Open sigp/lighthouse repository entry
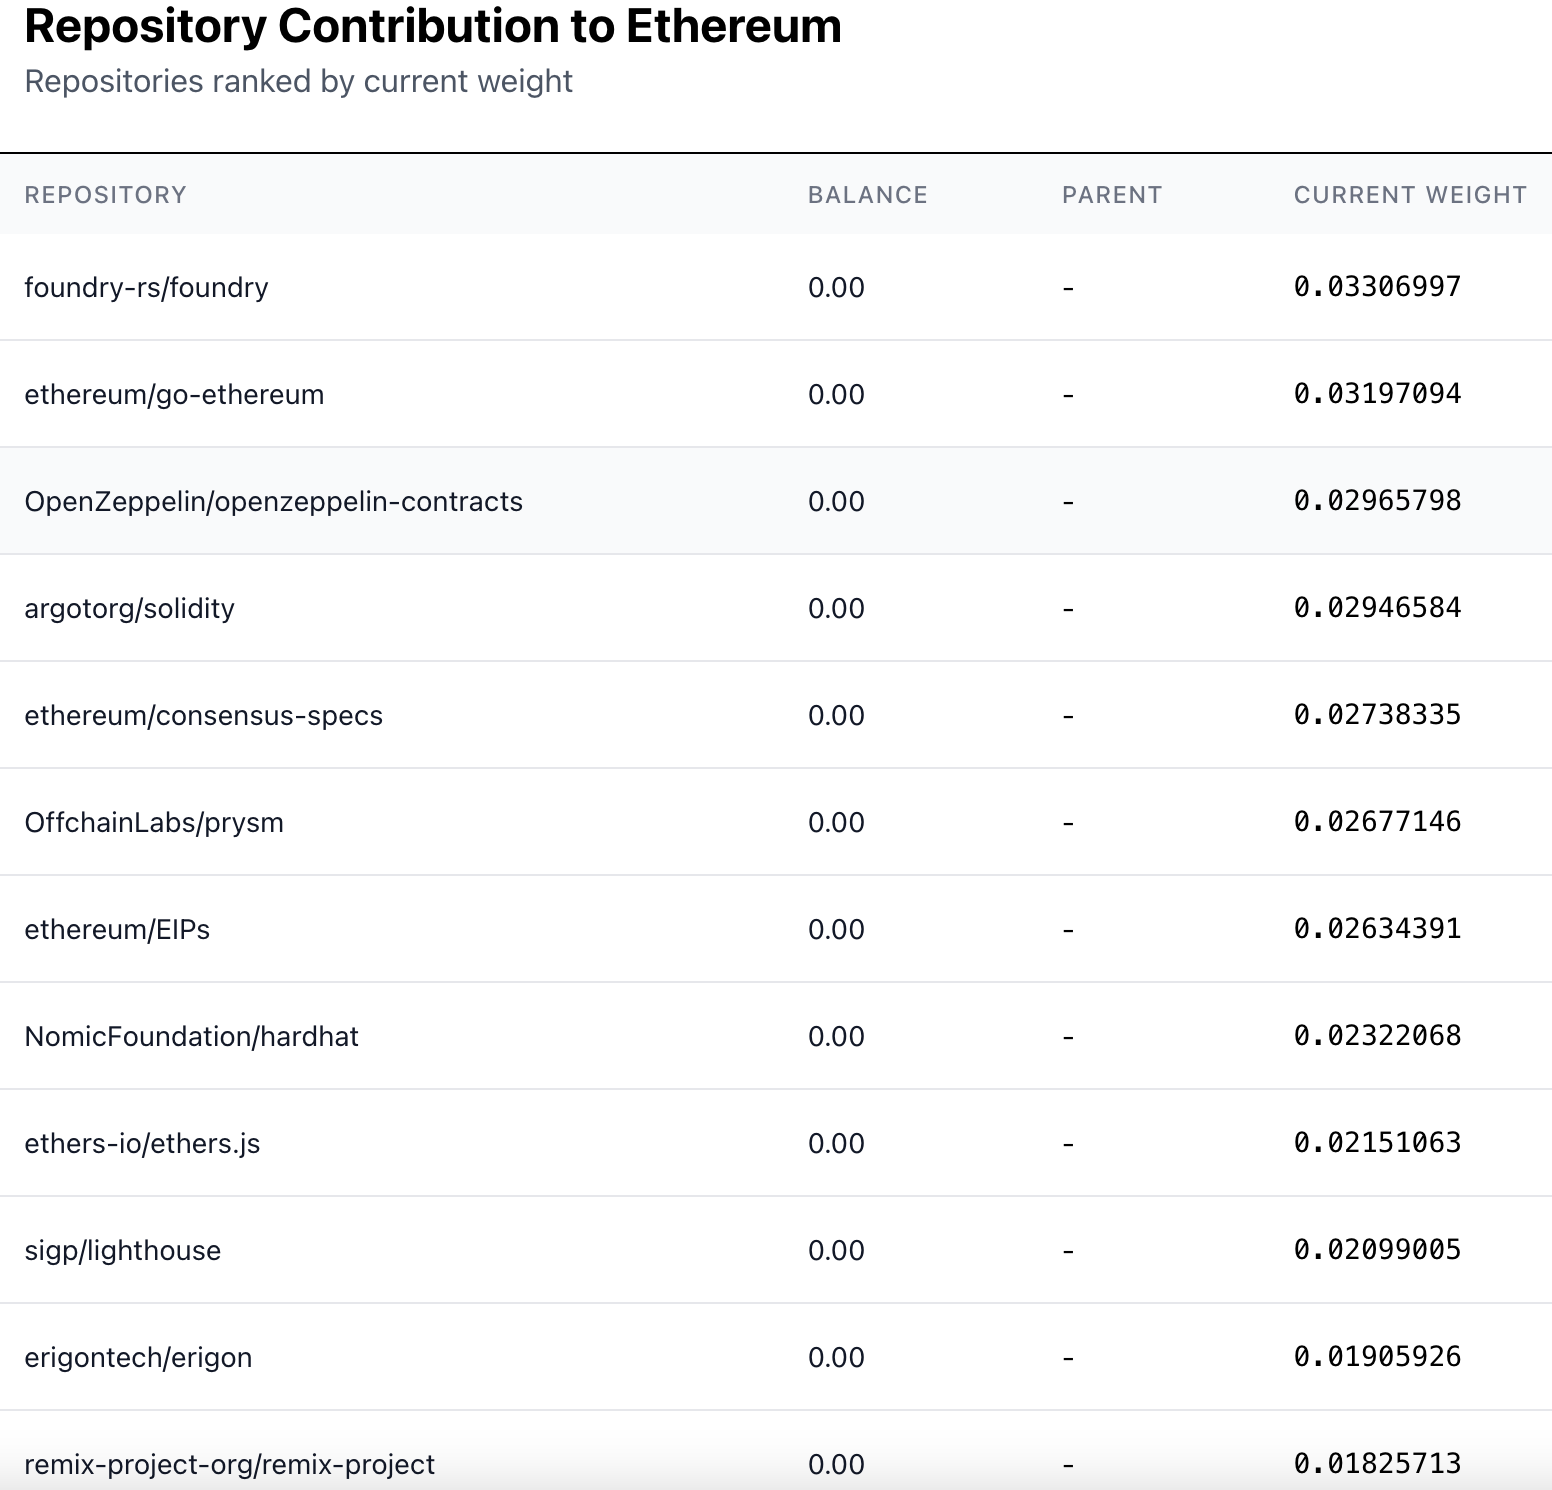Viewport: 1552px width, 1490px height. 122,1251
